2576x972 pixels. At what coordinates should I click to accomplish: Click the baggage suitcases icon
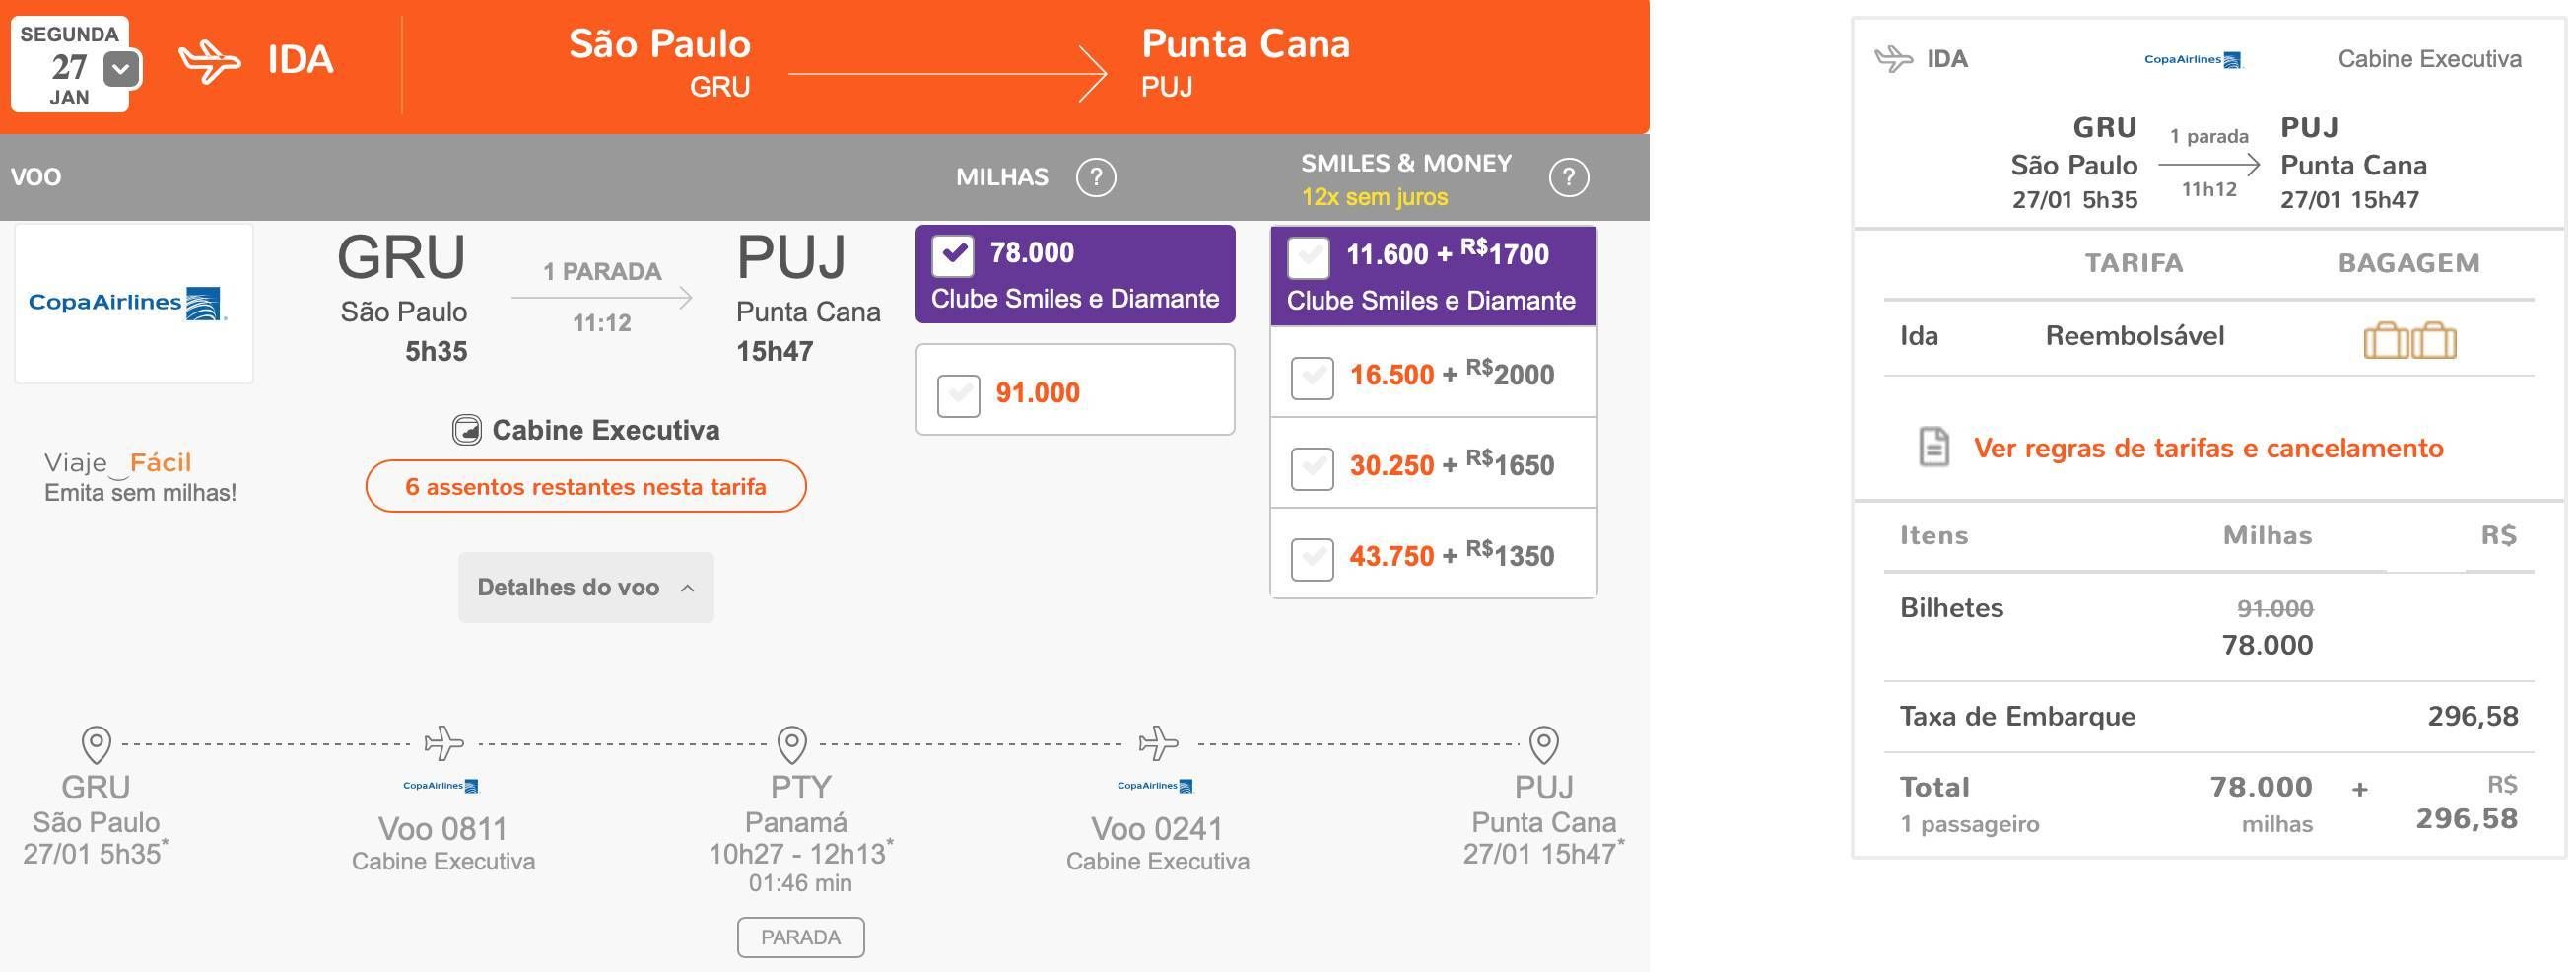[x=2409, y=339]
